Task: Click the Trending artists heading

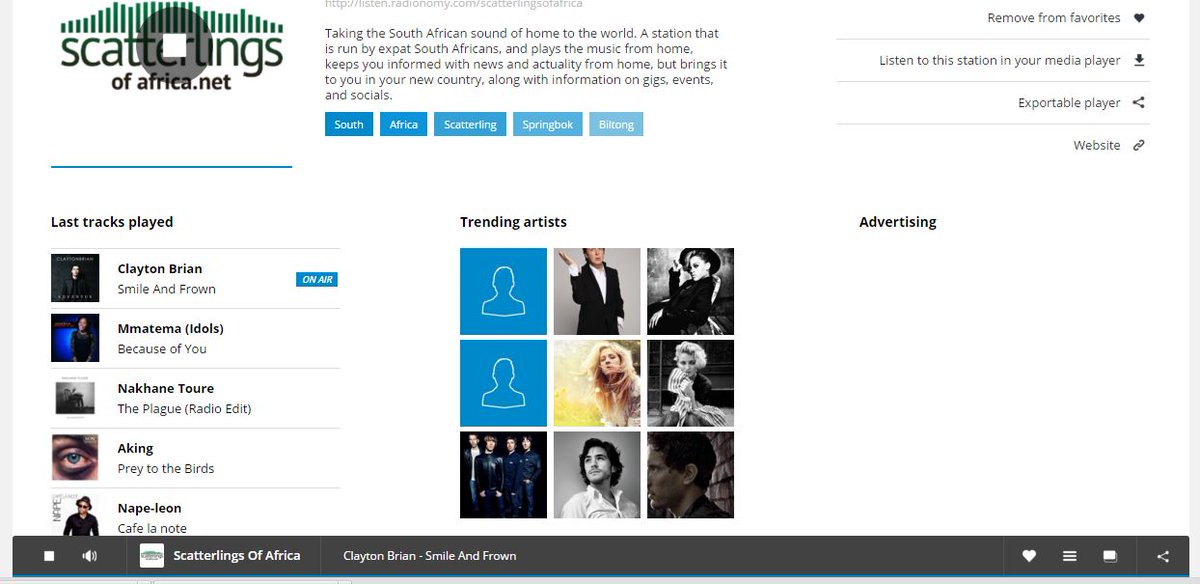Action: [x=513, y=222]
